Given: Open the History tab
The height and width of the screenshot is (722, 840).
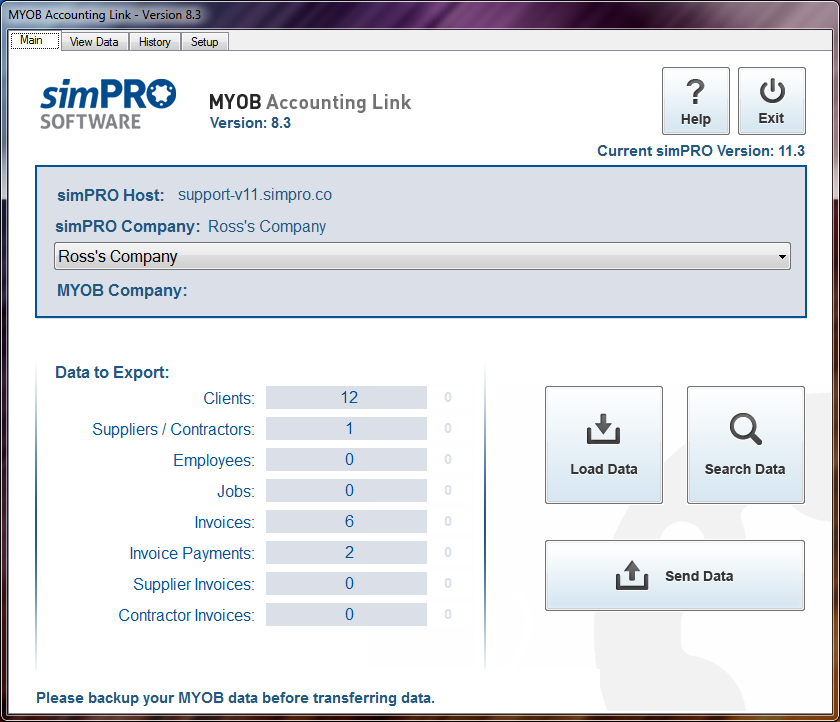Looking at the screenshot, I should (x=154, y=41).
